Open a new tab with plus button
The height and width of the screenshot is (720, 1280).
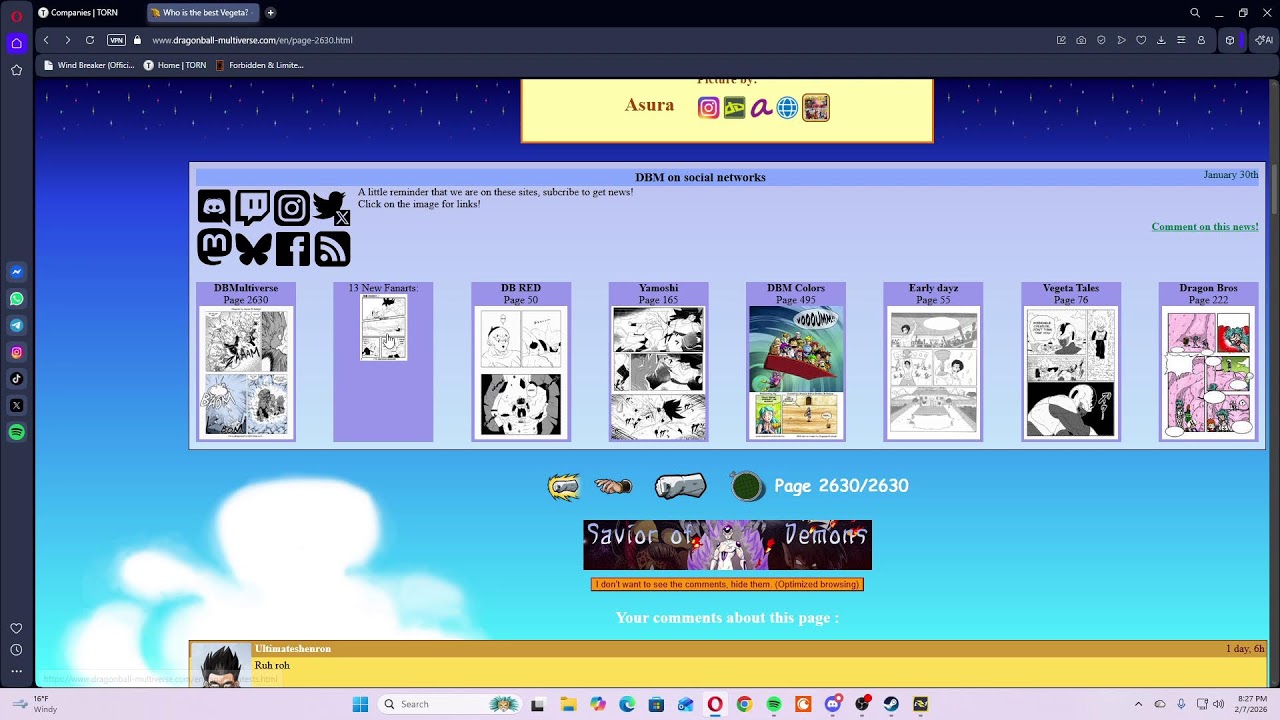coord(270,13)
